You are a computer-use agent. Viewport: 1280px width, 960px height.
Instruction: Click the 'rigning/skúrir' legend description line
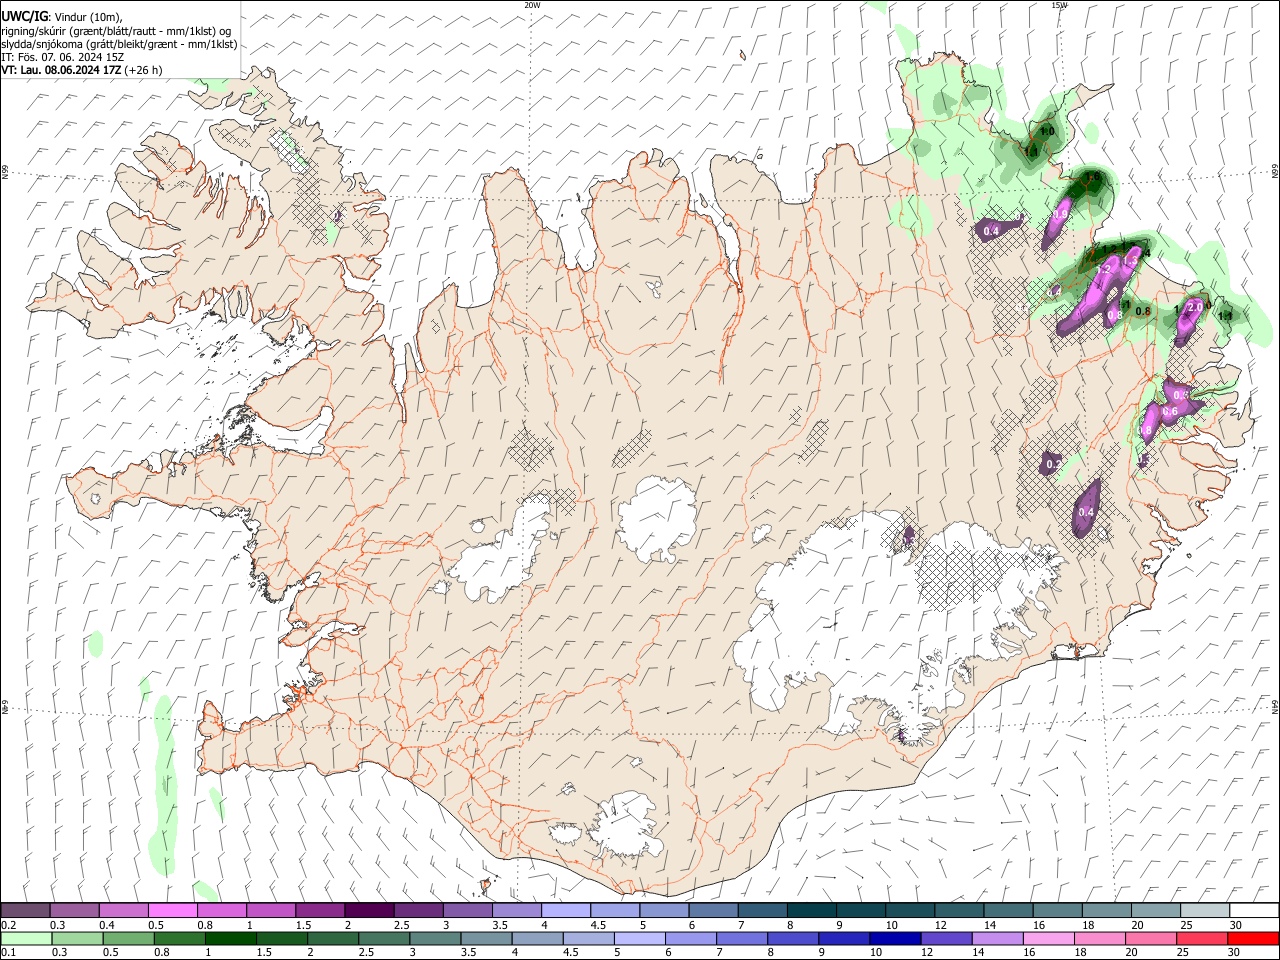117,31
